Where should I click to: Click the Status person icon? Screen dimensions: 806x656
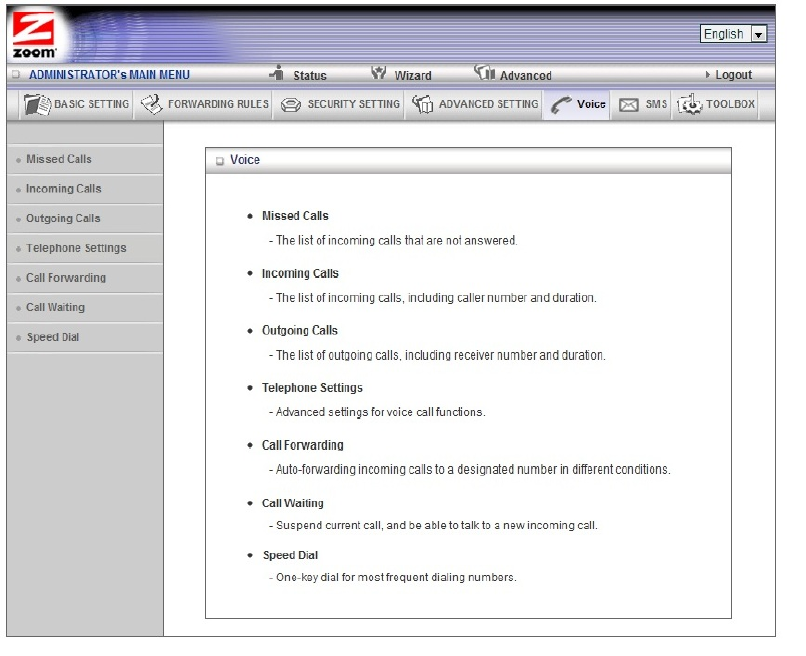pos(277,72)
